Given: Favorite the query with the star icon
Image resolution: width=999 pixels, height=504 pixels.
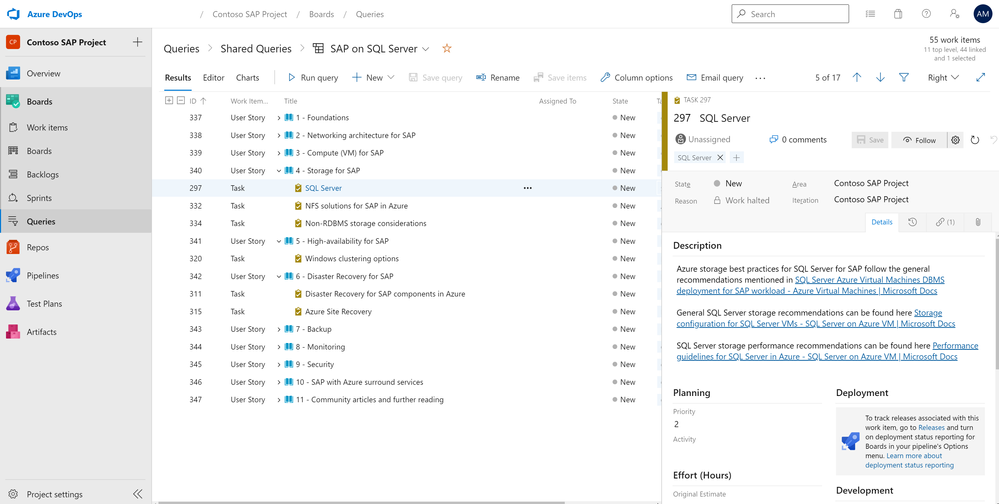Looking at the screenshot, I should point(447,48).
